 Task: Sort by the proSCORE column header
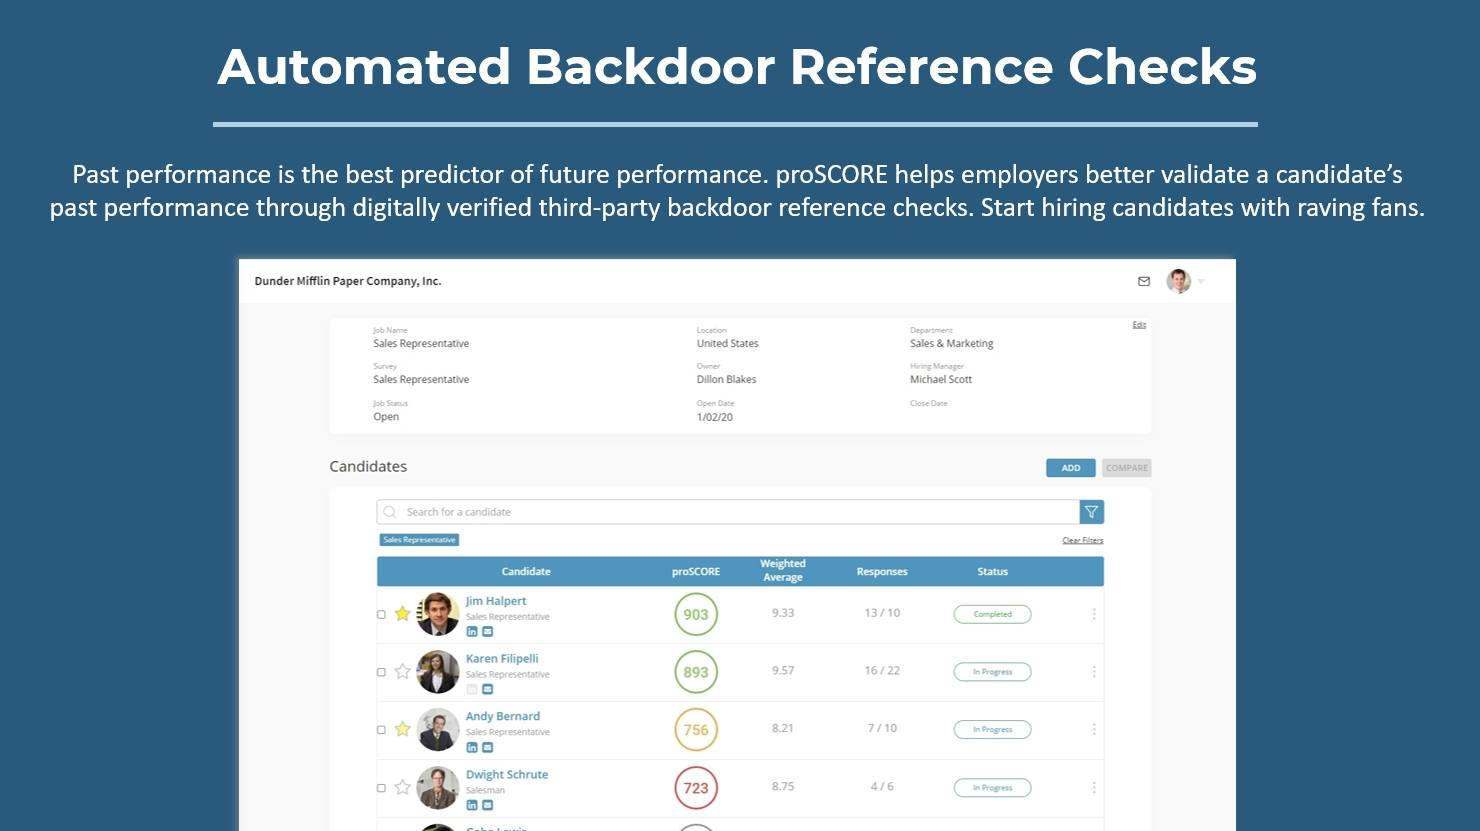tap(695, 572)
